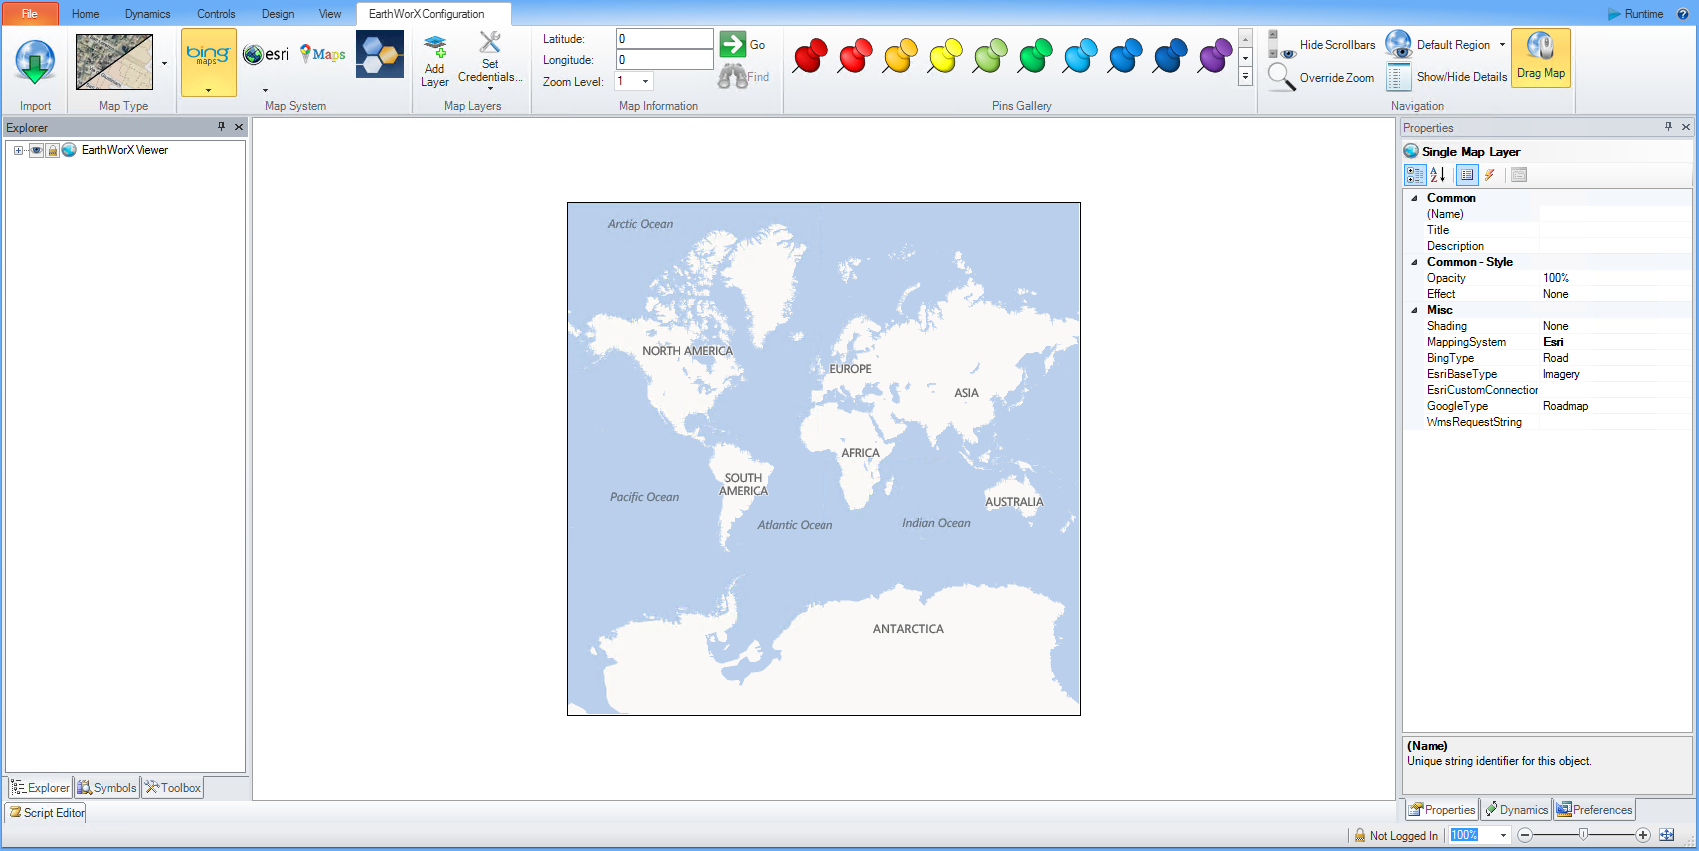The width and height of the screenshot is (1699, 851).
Task: Click the Runtime button
Action: (1635, 14)
